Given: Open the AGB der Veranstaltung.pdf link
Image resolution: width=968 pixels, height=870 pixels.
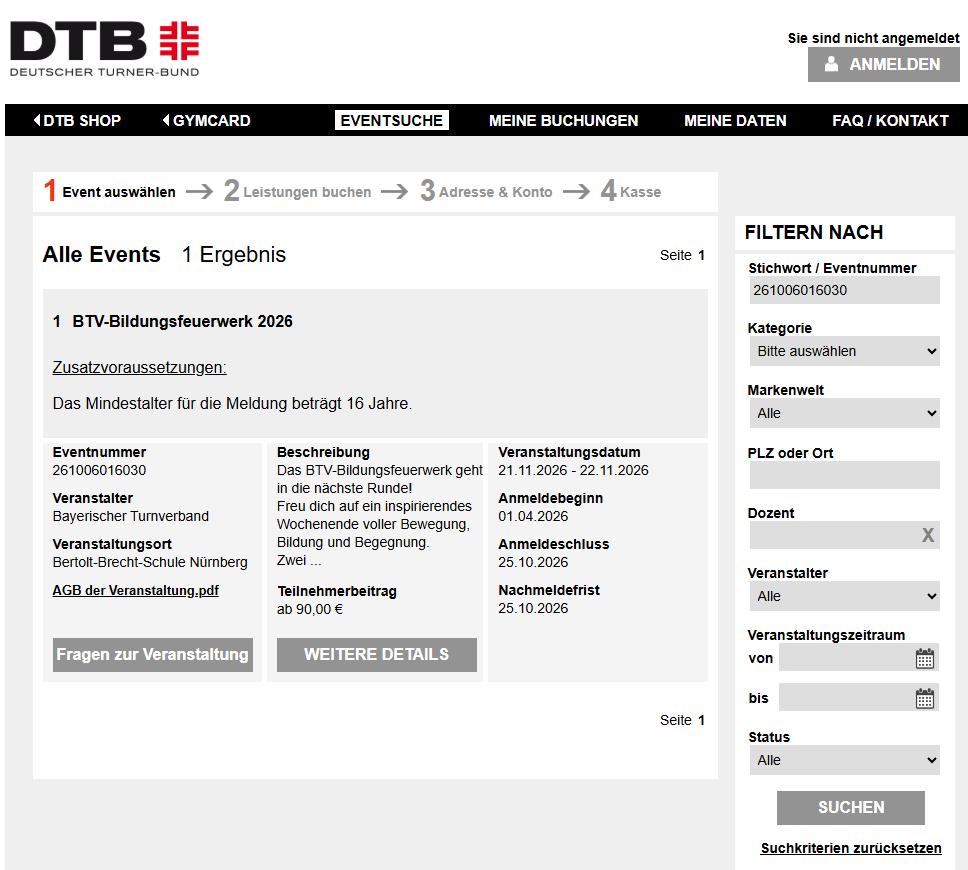Looking at the screenshot, I should point(135,591).
